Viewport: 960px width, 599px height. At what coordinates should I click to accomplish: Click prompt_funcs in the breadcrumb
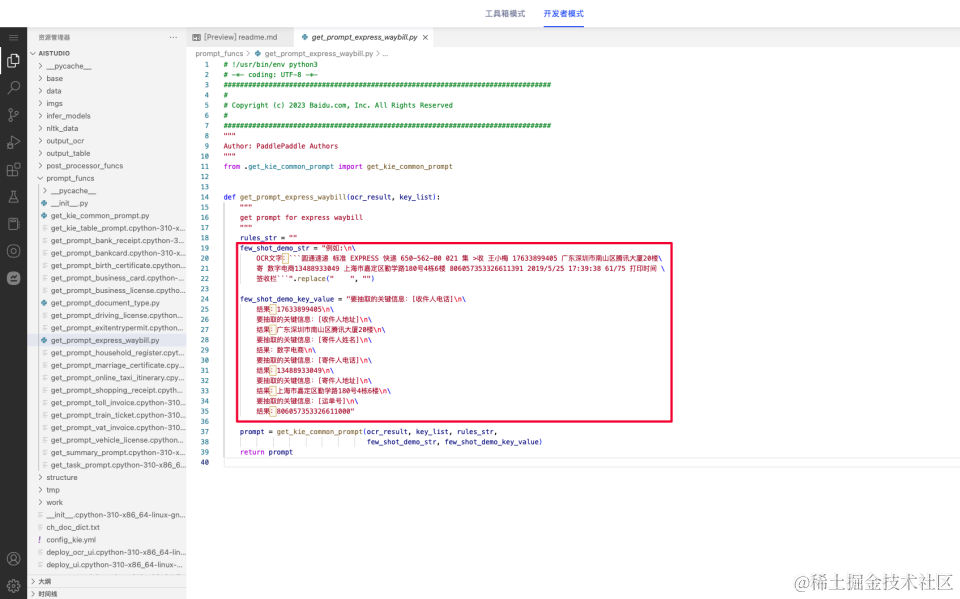click(219, 54)
